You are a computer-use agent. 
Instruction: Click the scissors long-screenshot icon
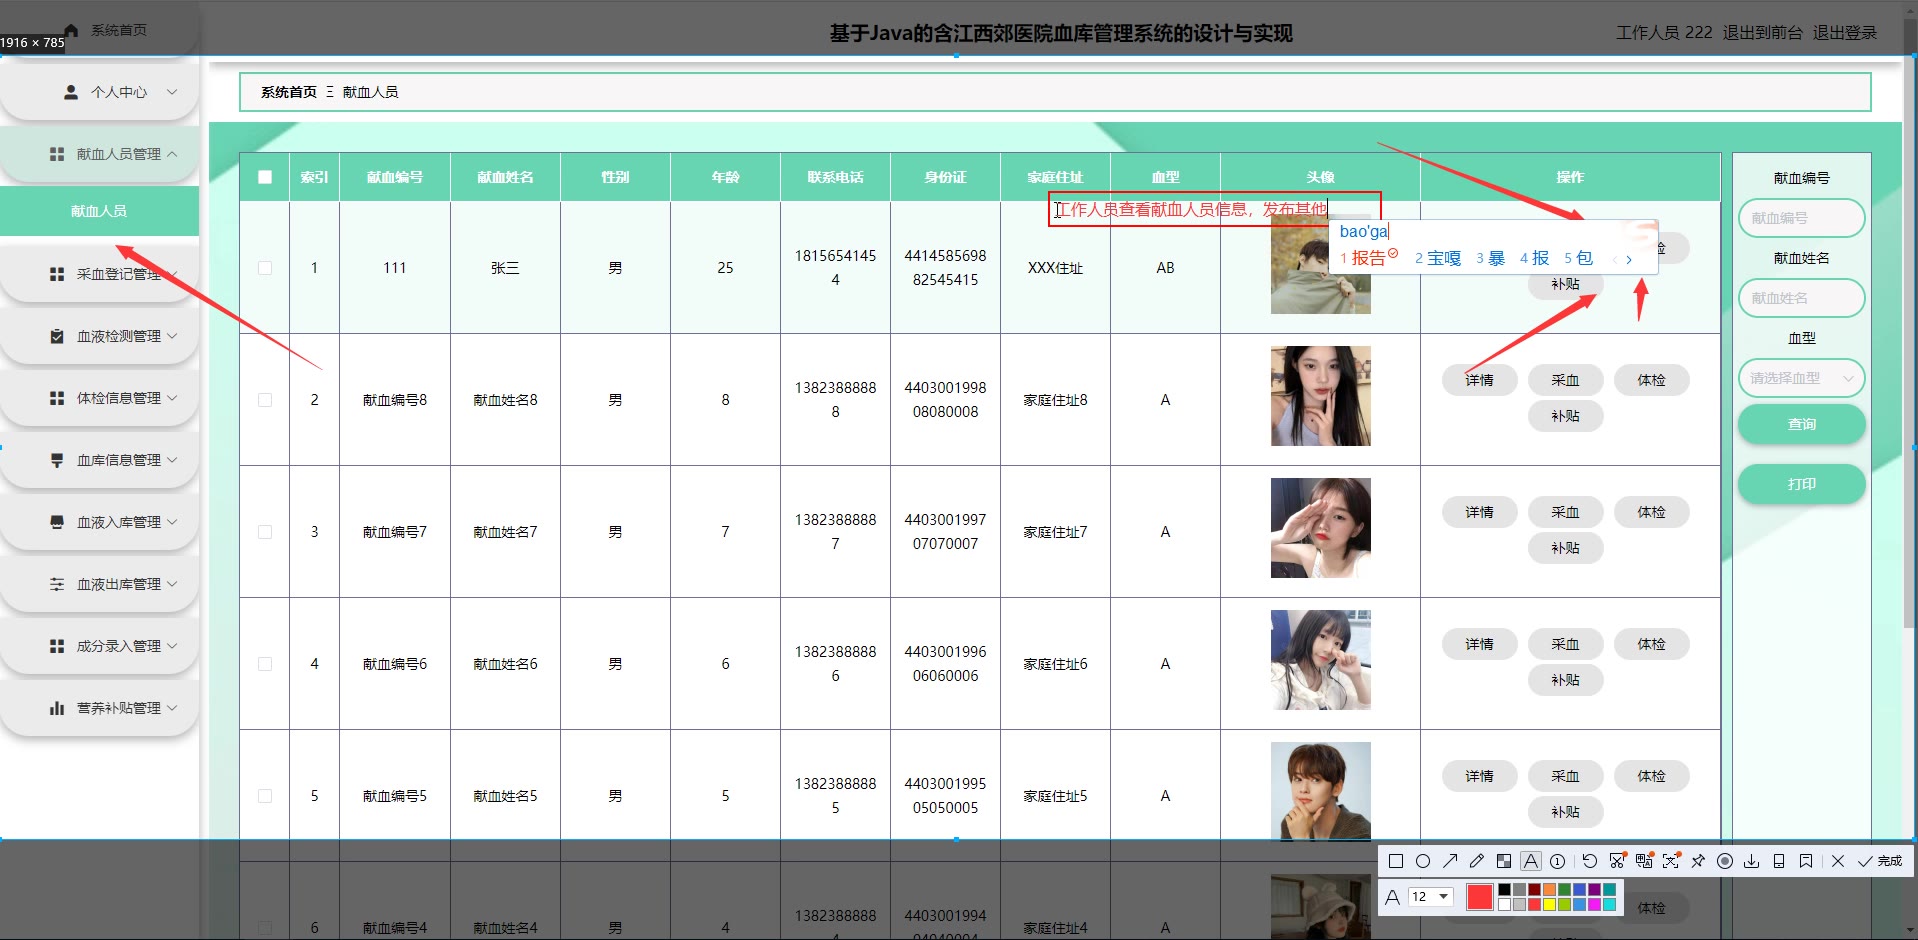click(x=1617, y=861)
